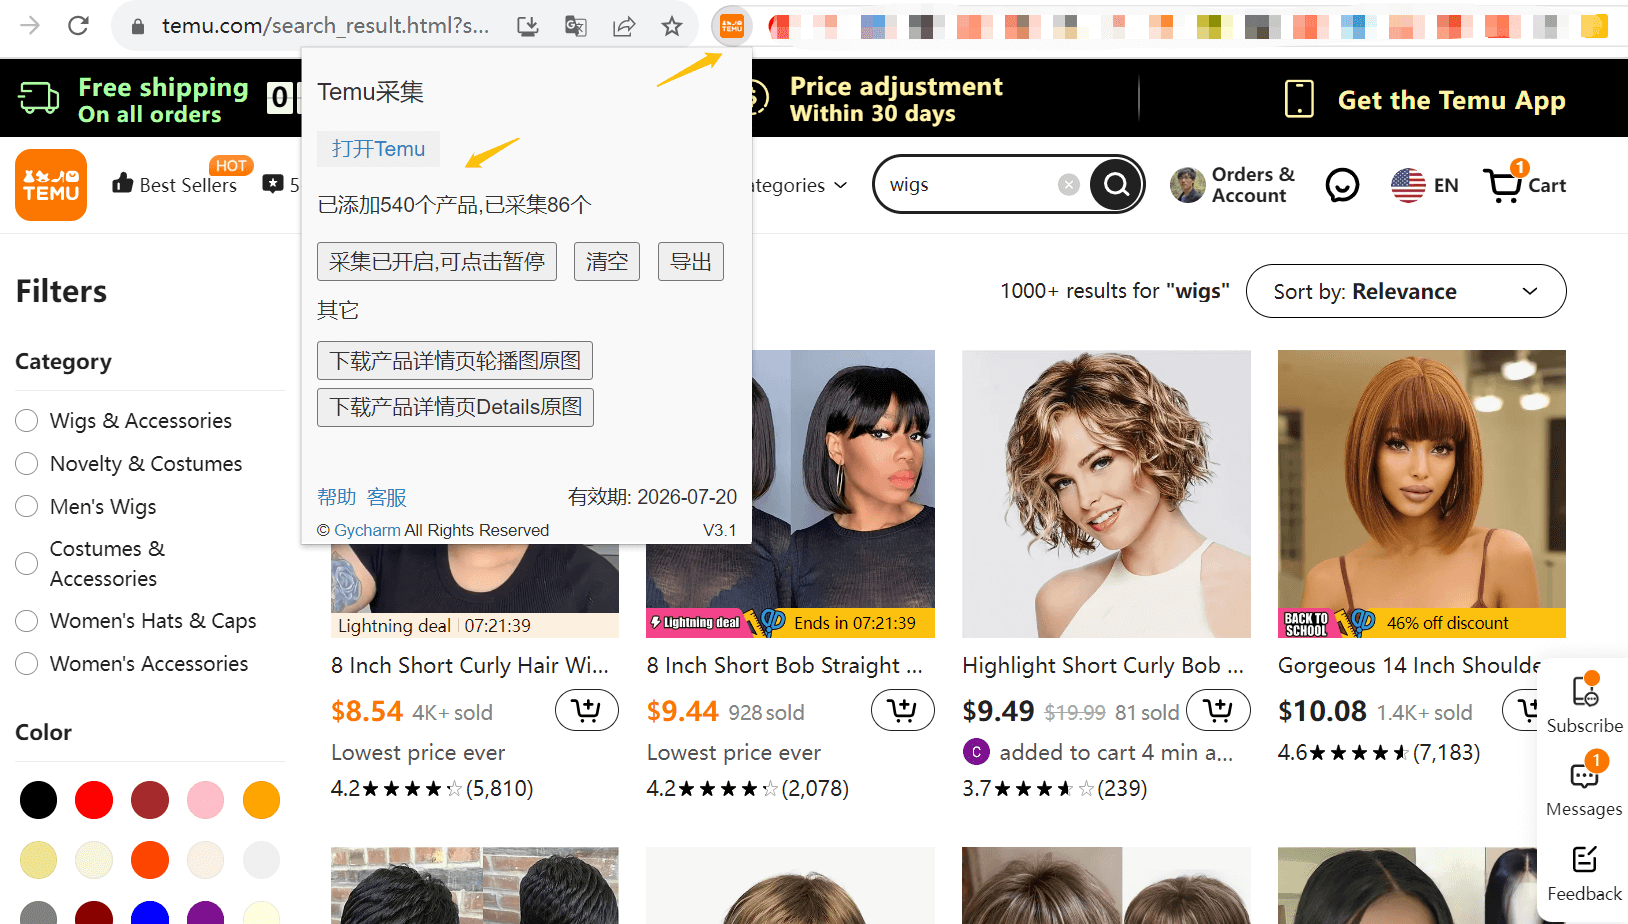Pick the bright red color swatch
The width and height of the screenshot is (1628, 924).
click(x=94, y=800)
